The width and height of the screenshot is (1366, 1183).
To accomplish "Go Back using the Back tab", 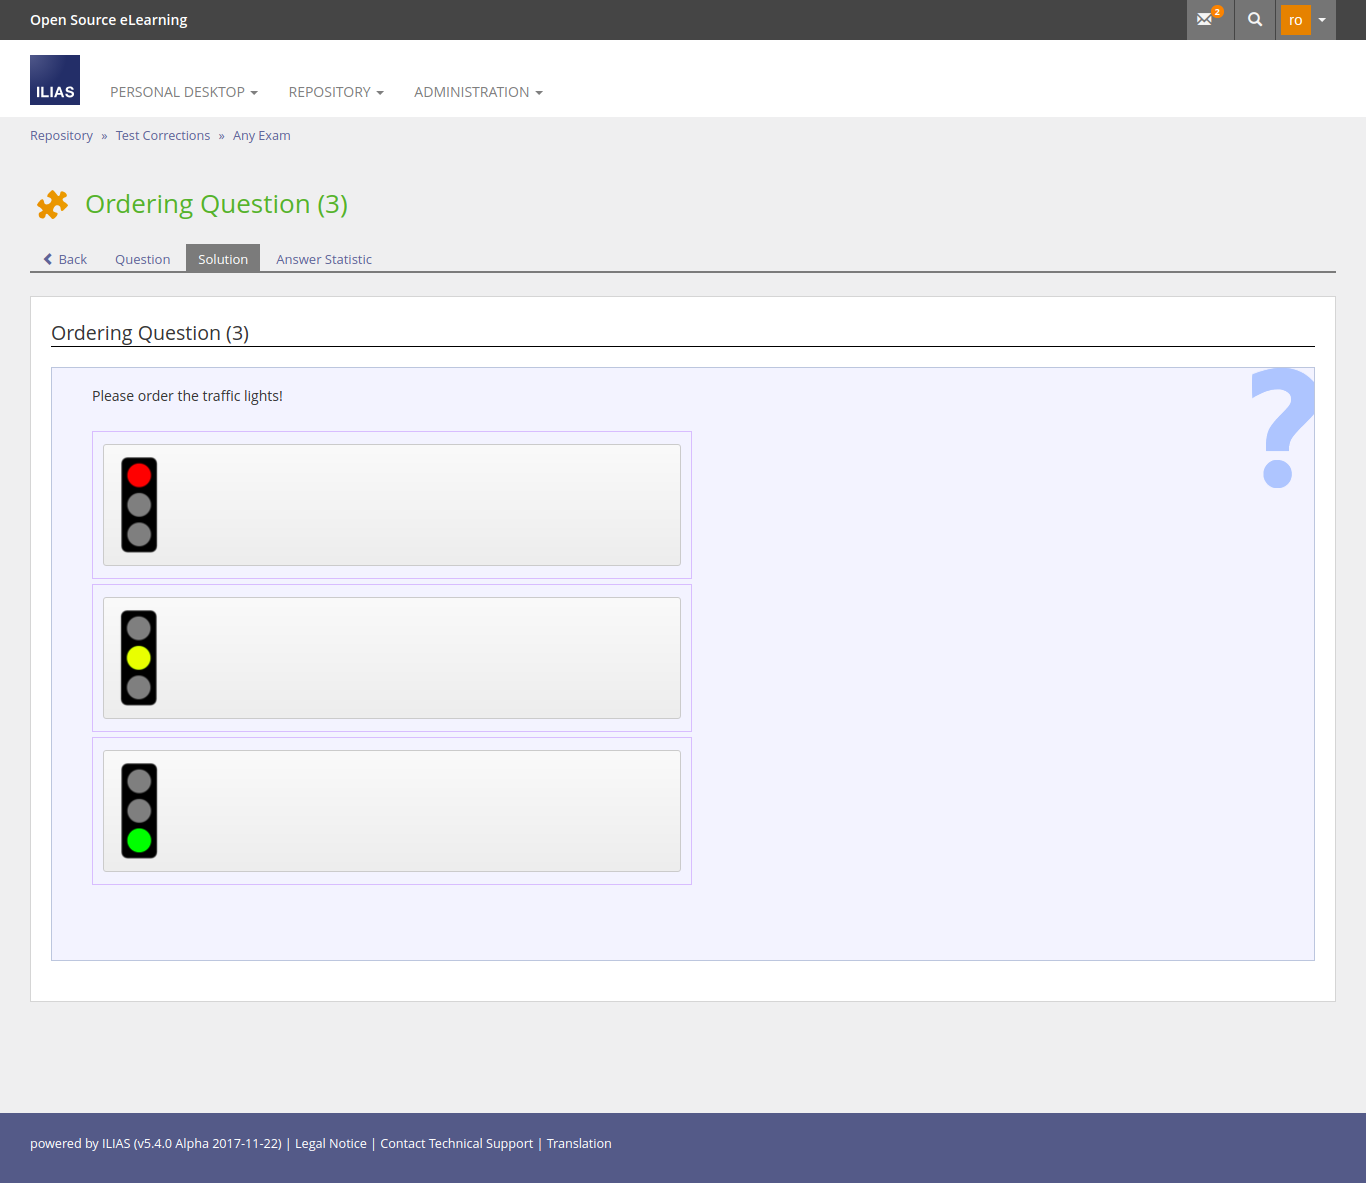I will tap(66, 259).
